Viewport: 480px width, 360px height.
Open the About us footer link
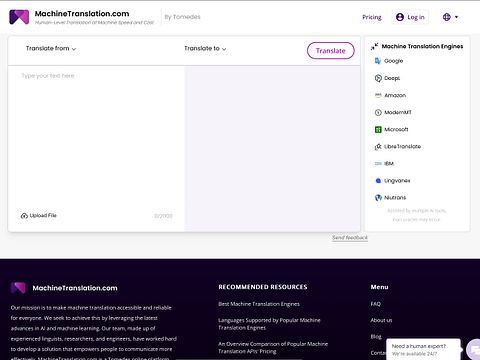coord(381,320)
